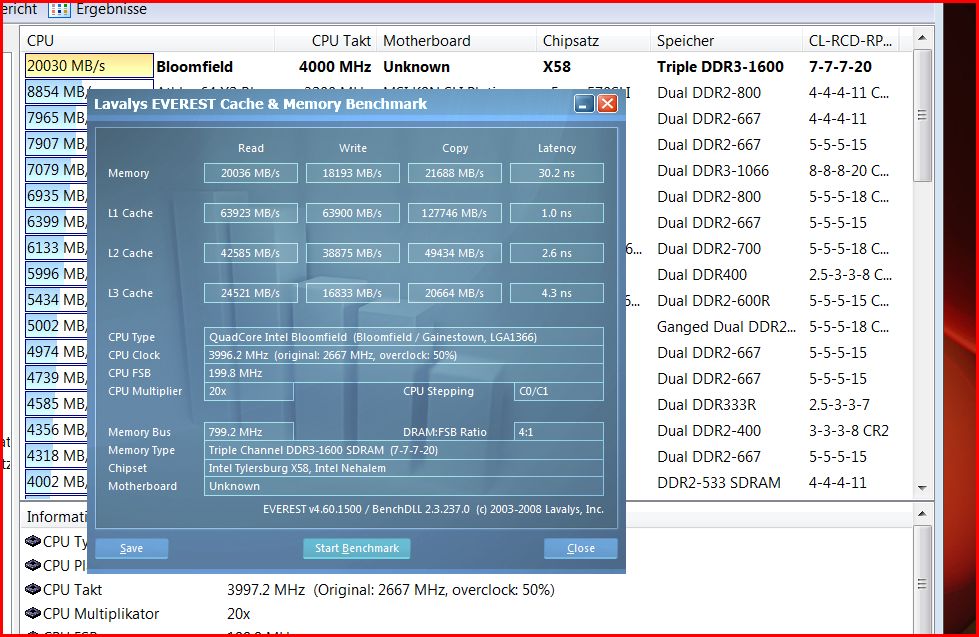Click L3 Cache Read value 24521 MB/s
979x637 pixels.
(250, 293)
